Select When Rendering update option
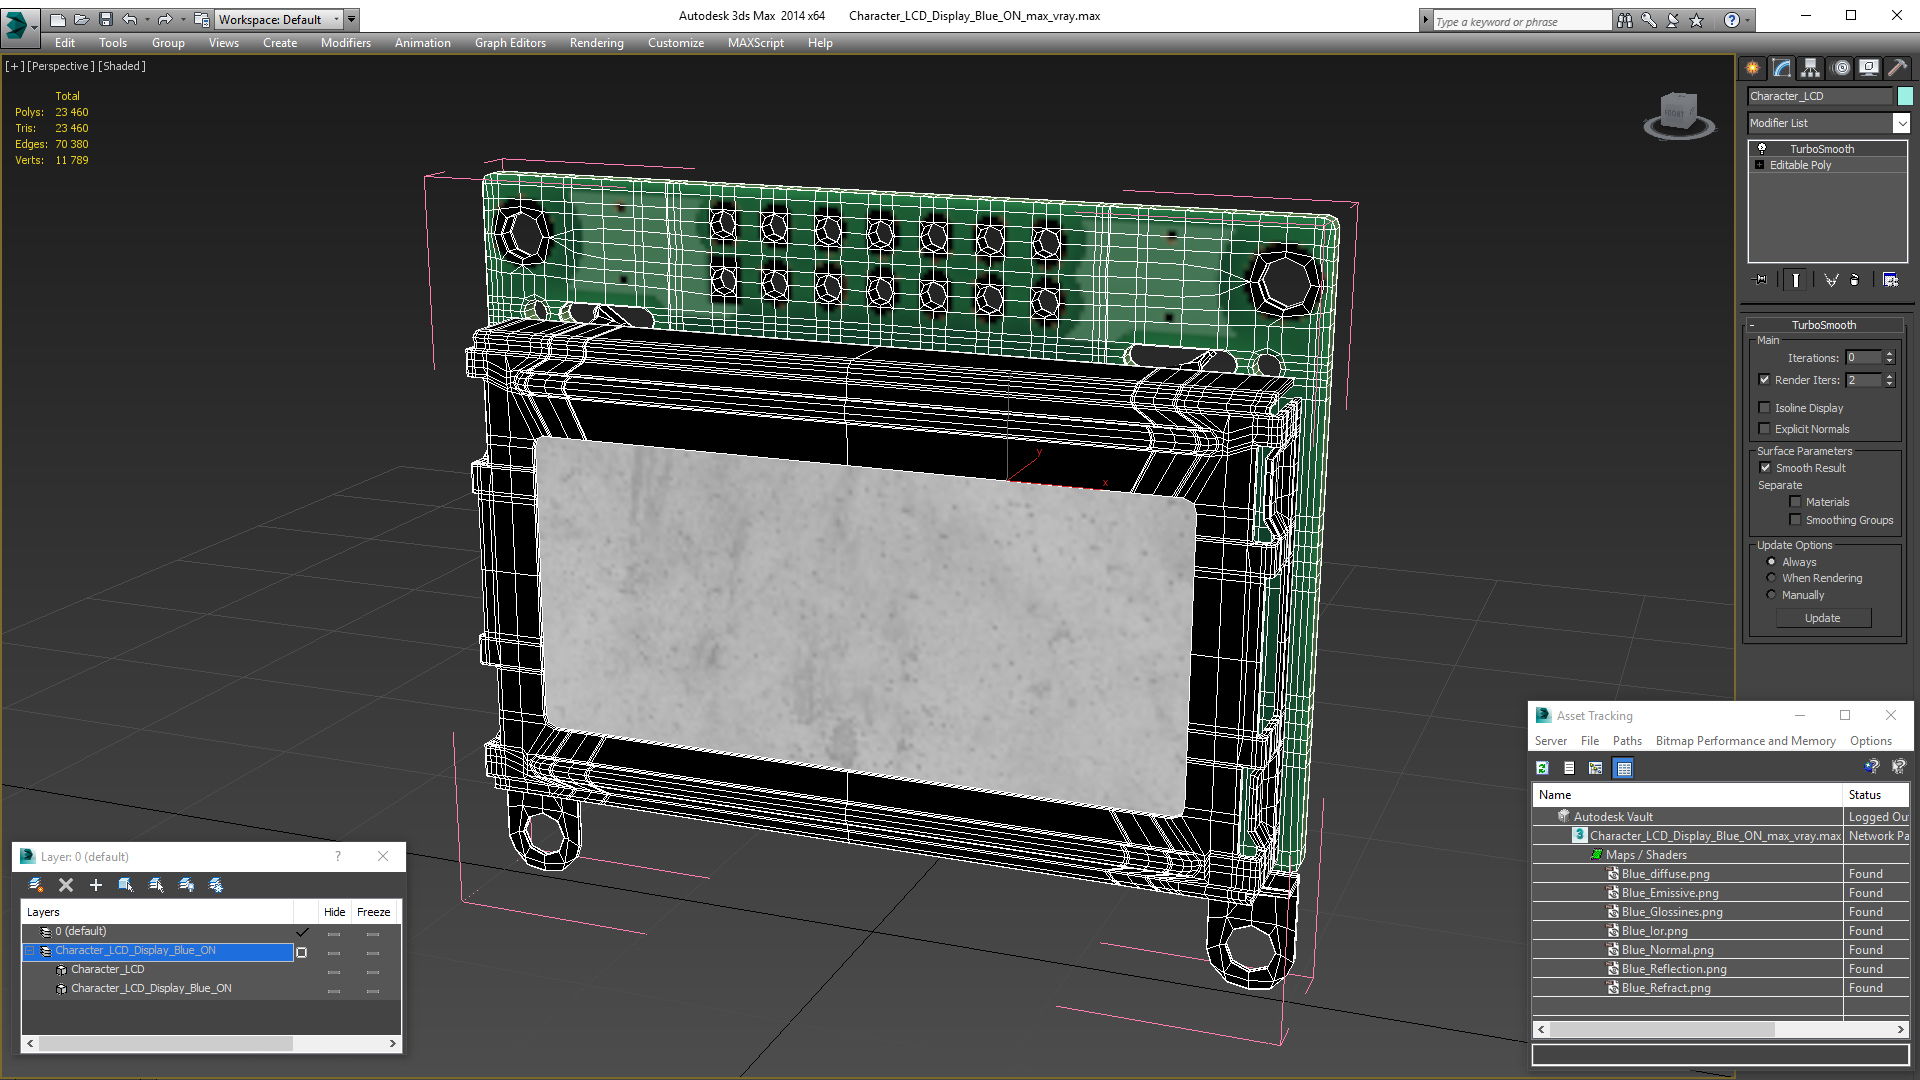The height and width of the screenshot is (1080, 1920). [1772, 578]
